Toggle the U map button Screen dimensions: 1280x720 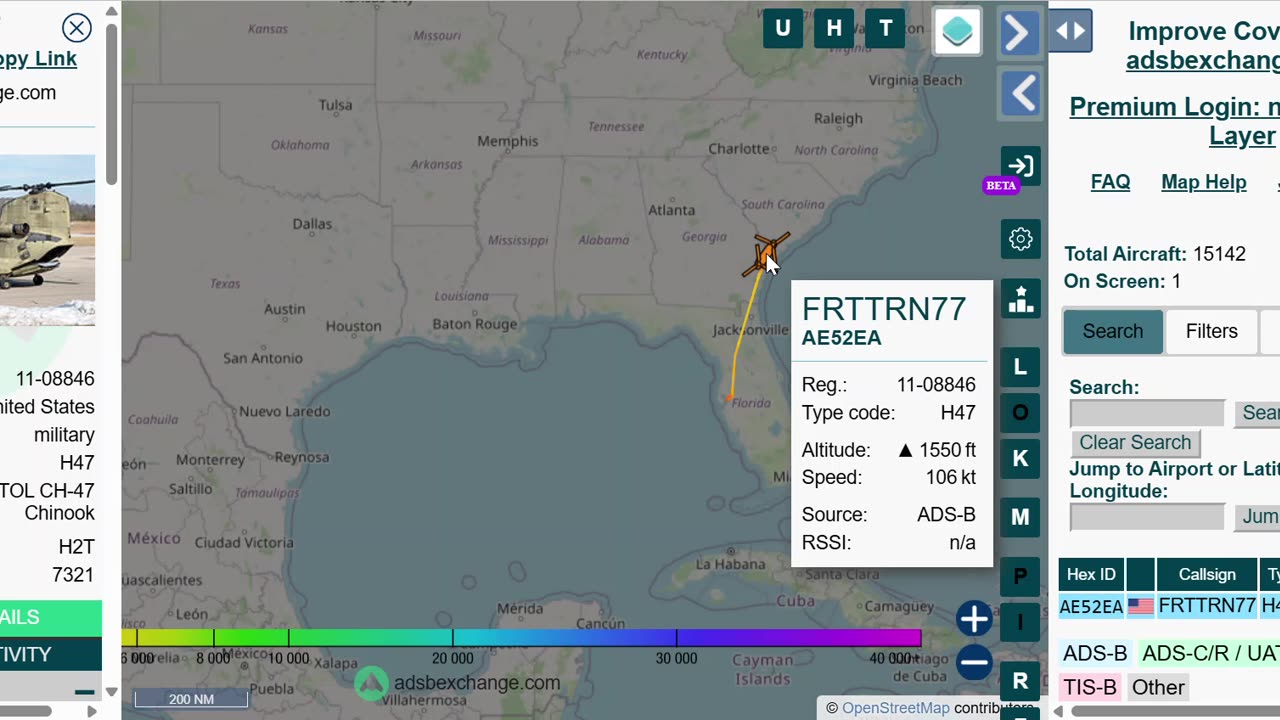(x=783, y=29)
